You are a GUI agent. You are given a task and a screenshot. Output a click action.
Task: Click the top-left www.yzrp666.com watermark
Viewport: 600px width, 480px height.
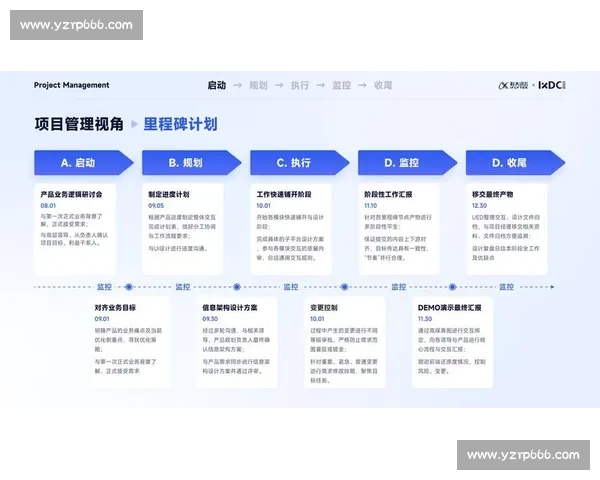pyautogui.click(x=76, y=25)
